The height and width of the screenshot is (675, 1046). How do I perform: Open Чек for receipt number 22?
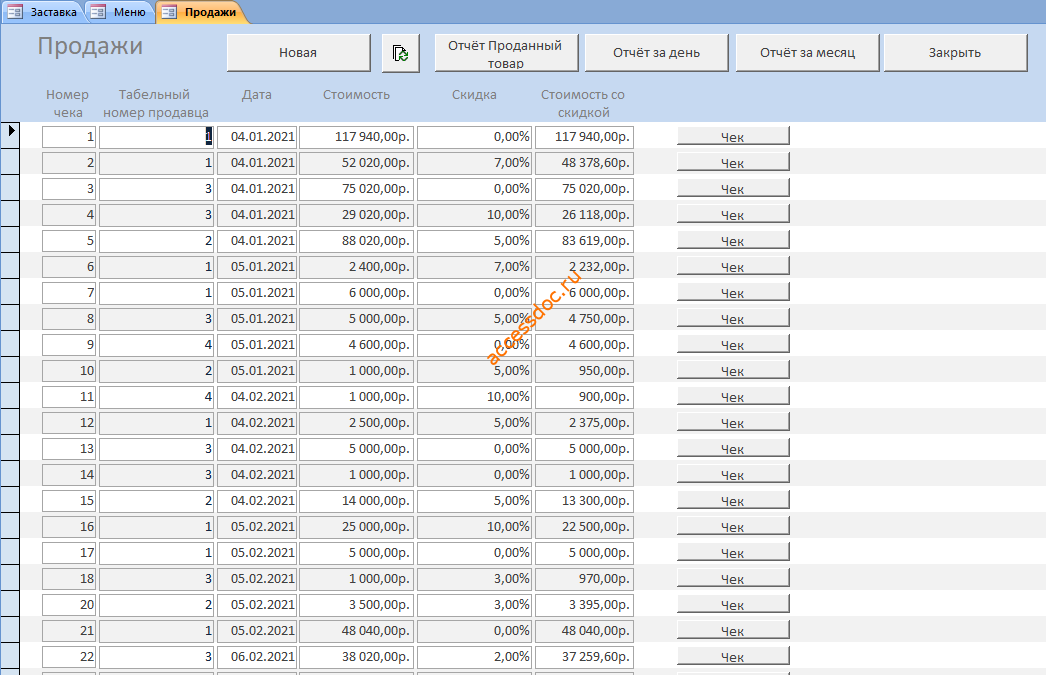tap(733, 657)
